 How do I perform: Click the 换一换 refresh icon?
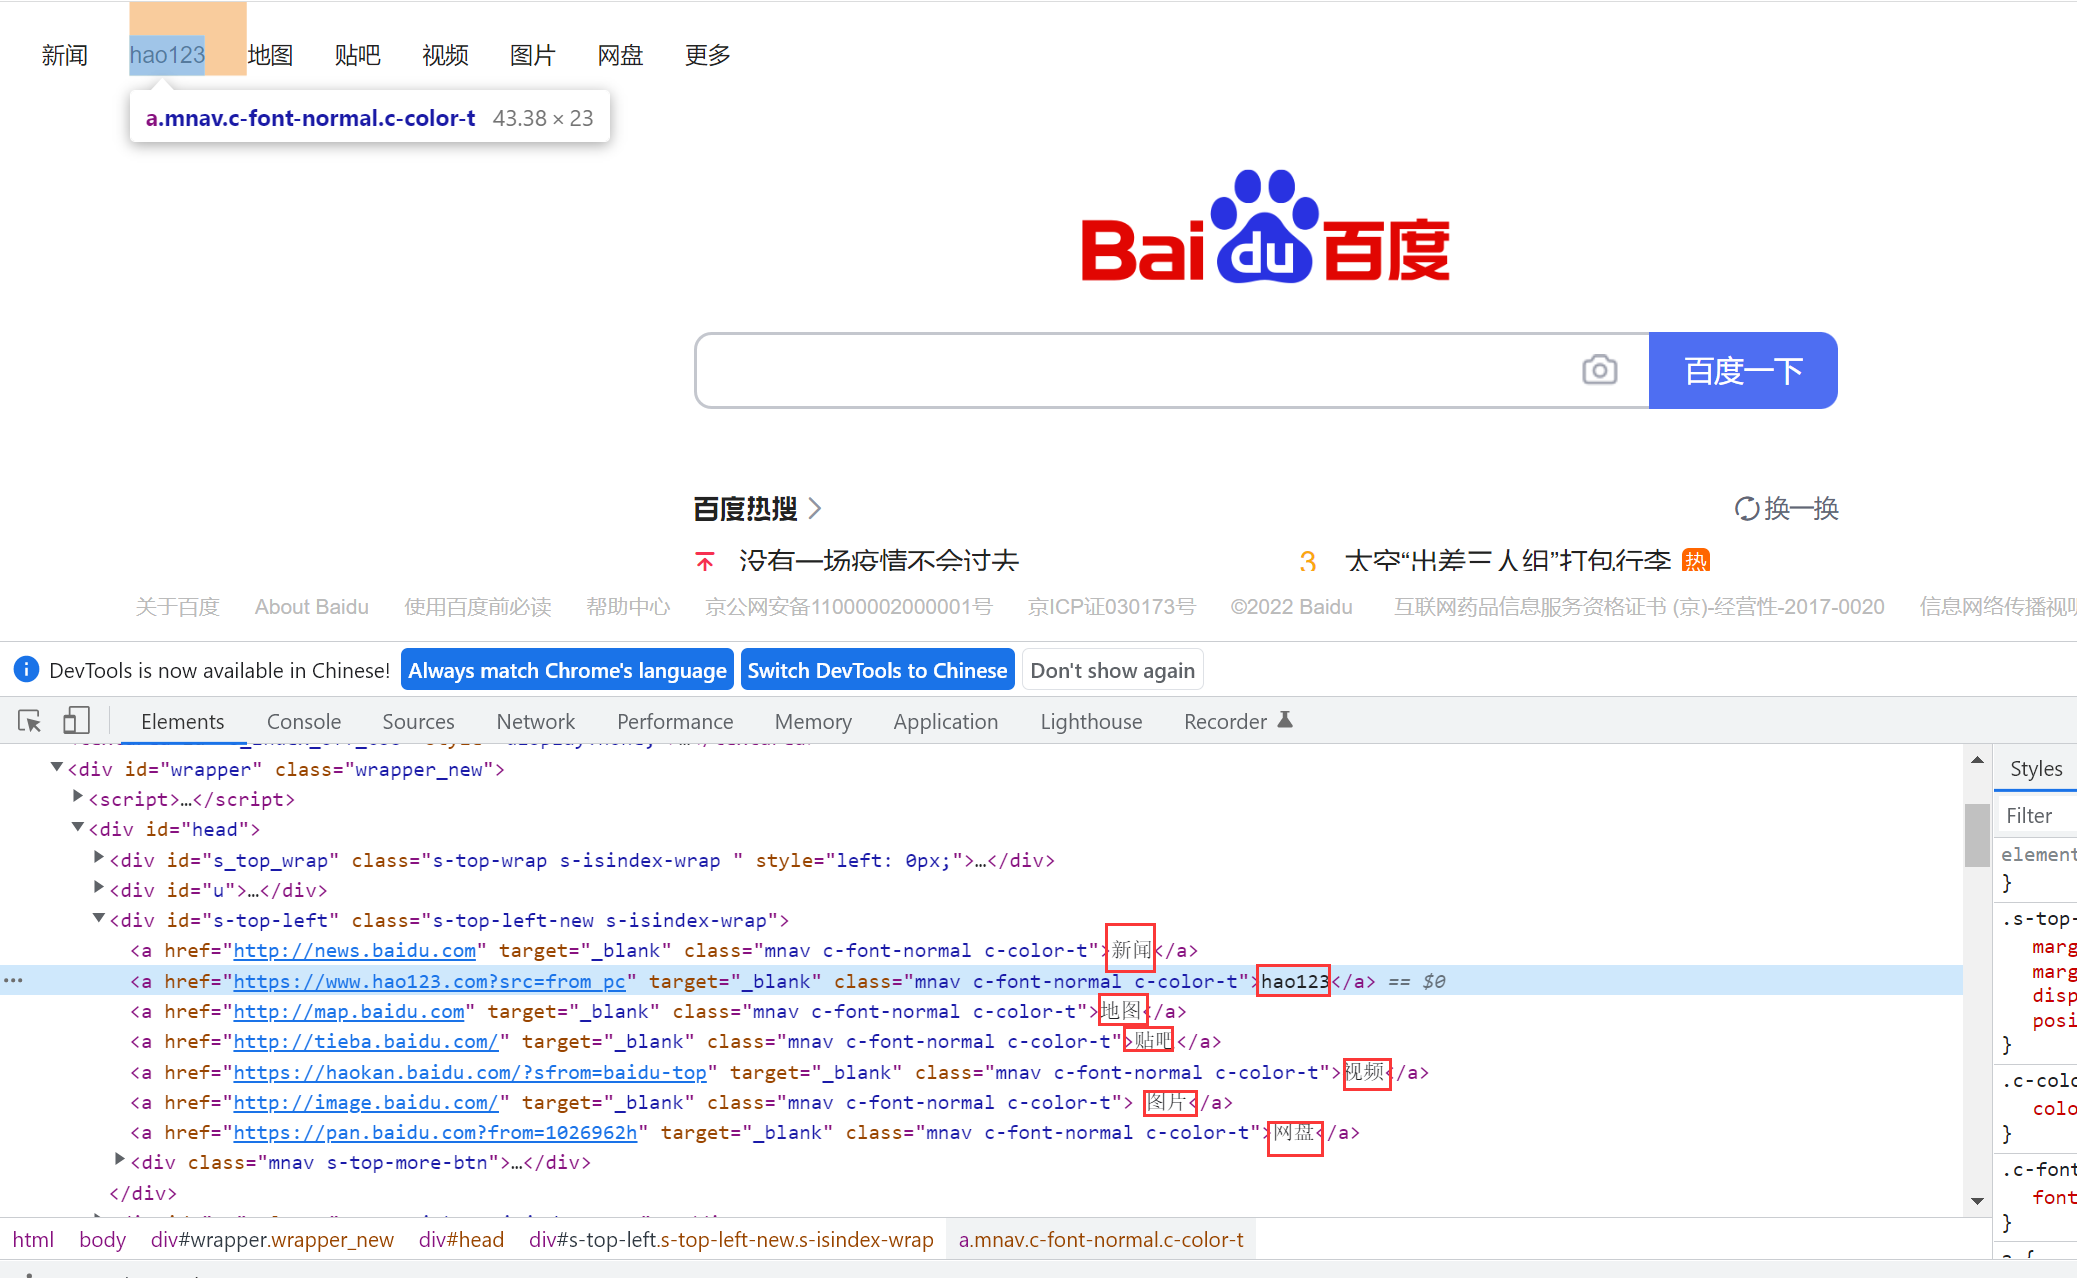click(x=1746, y=509)
